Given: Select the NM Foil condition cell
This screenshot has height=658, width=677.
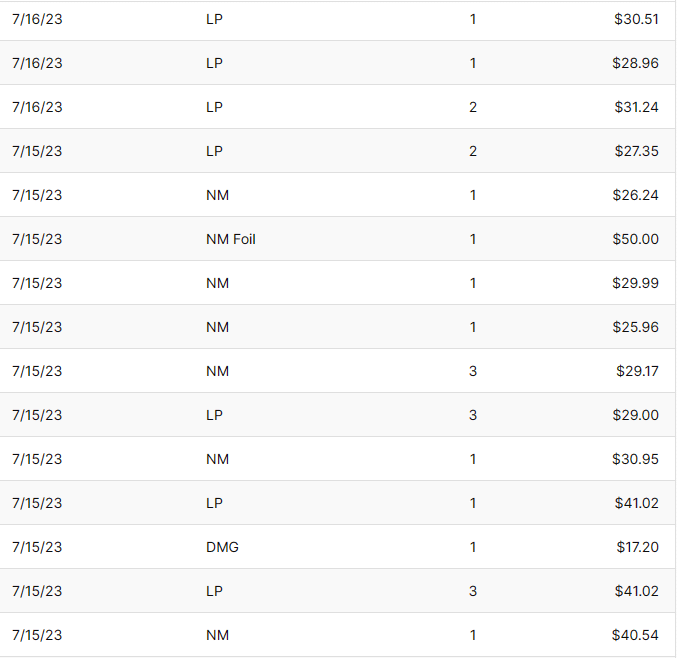Looking at the screenshot, I should (230, 239).
